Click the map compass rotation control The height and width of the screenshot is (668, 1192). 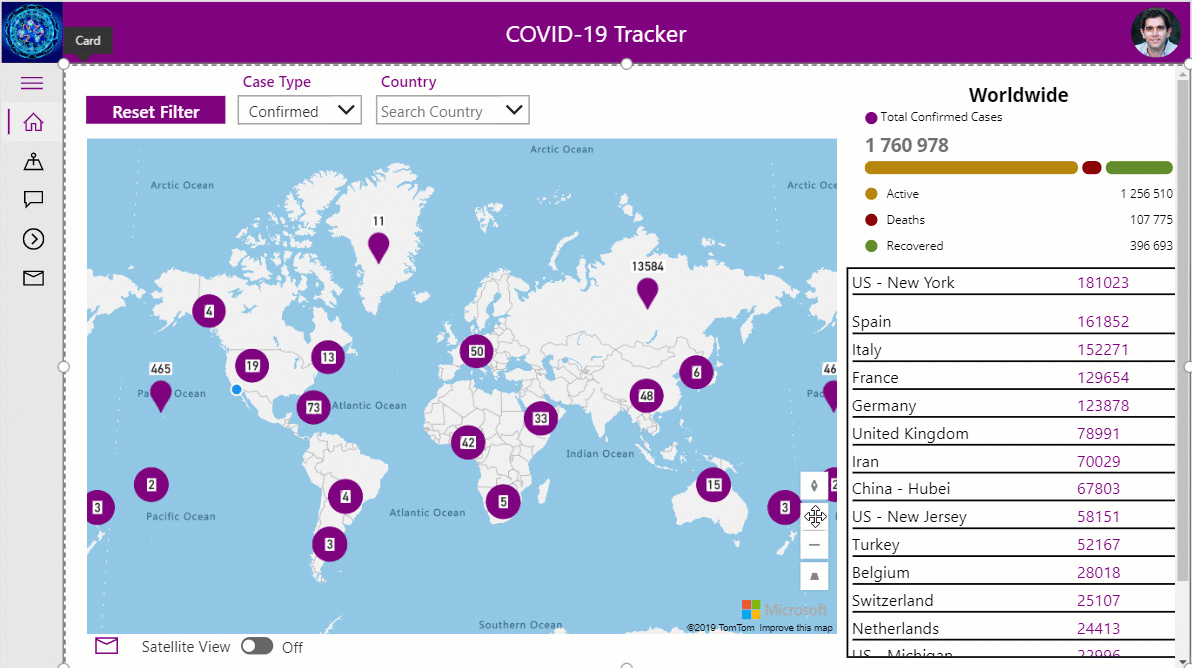pyautogui.click(x=814, y=486)
